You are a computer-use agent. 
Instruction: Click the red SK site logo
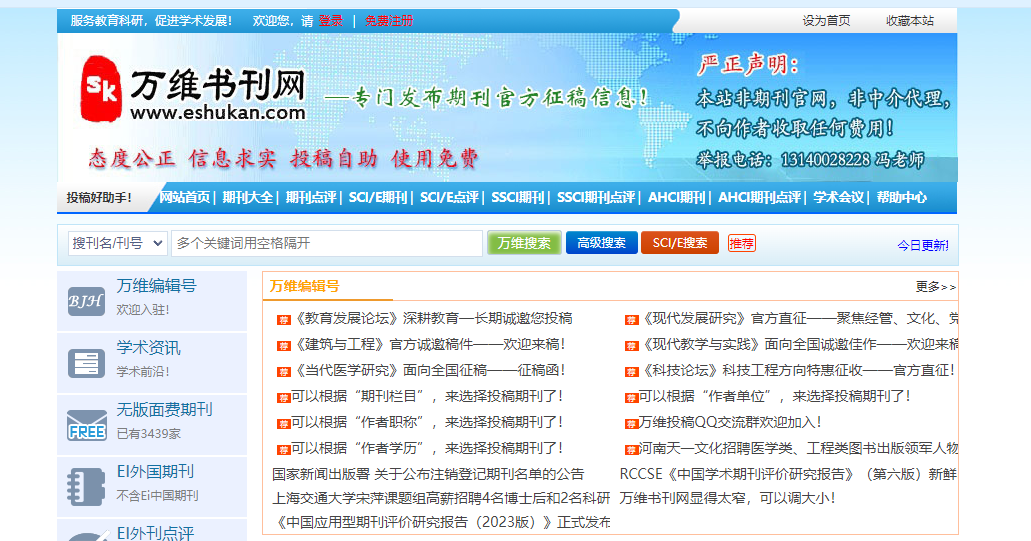click(x=101, y=89)
